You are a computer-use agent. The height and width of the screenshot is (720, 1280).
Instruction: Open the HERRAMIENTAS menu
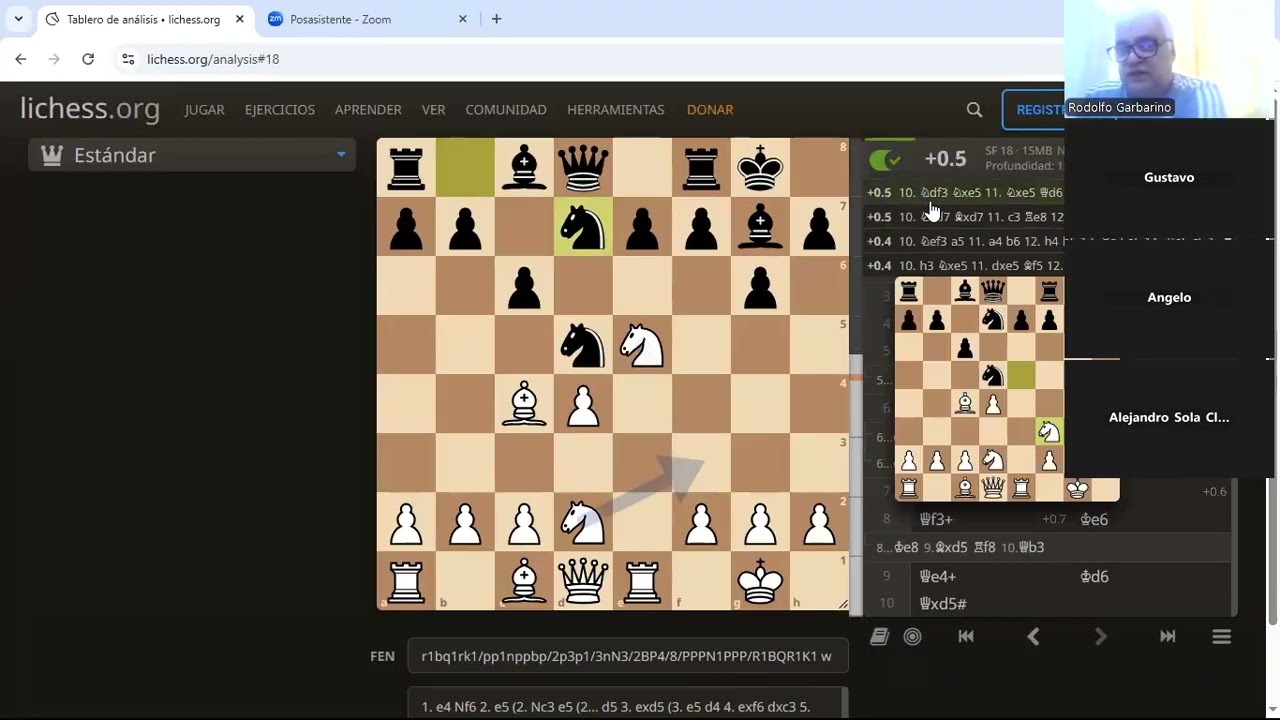tap(615, 110)
